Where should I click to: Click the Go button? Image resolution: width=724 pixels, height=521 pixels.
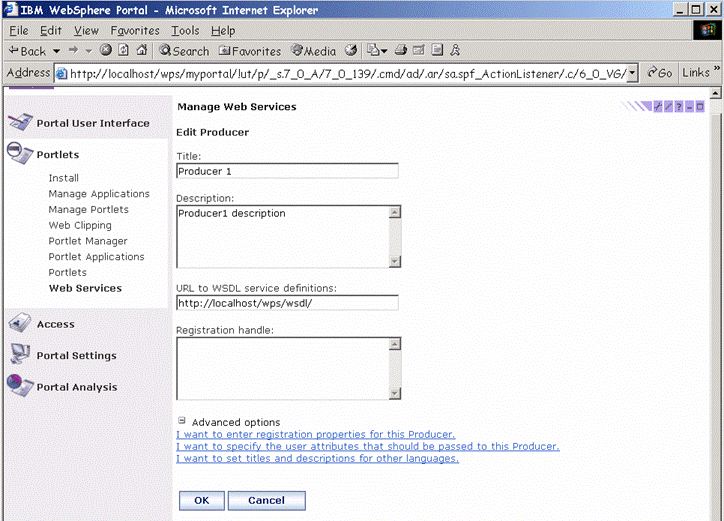pyautogui.click(x=659, y=73)
